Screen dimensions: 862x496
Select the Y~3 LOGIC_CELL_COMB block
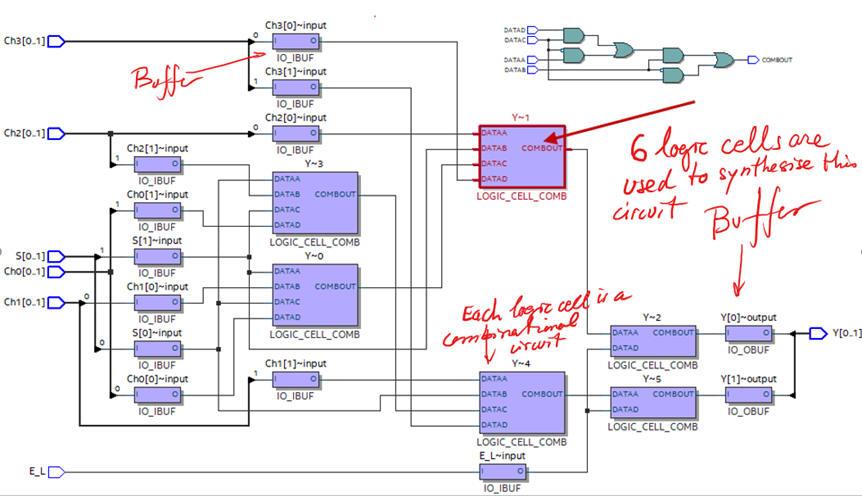coord(315,202)
